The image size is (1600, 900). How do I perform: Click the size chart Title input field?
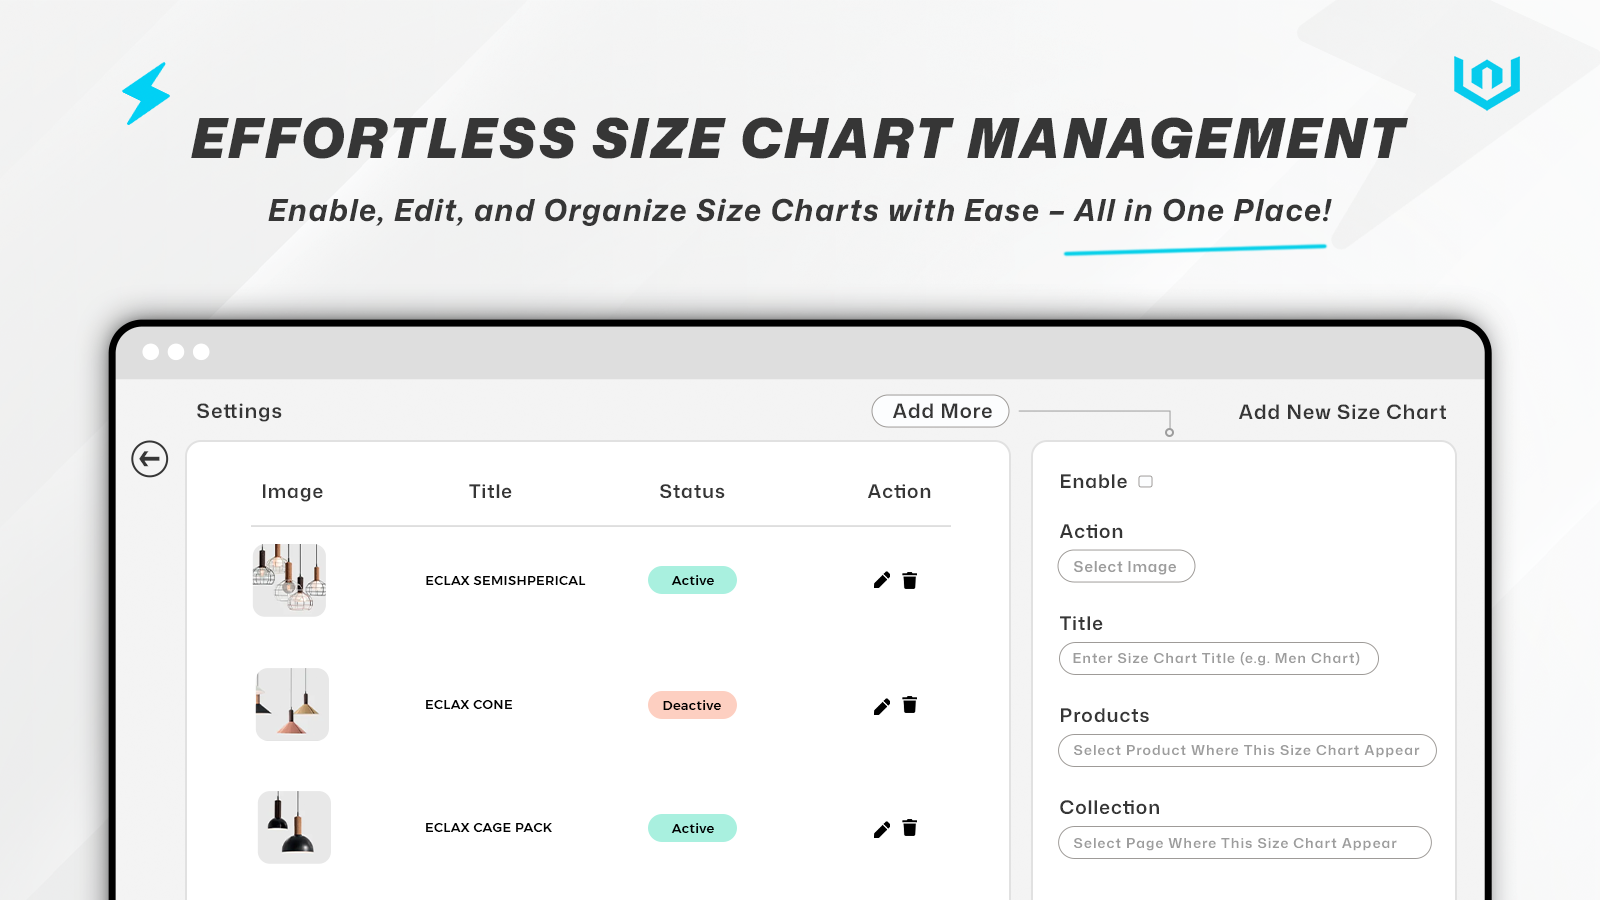[1218, 658]
